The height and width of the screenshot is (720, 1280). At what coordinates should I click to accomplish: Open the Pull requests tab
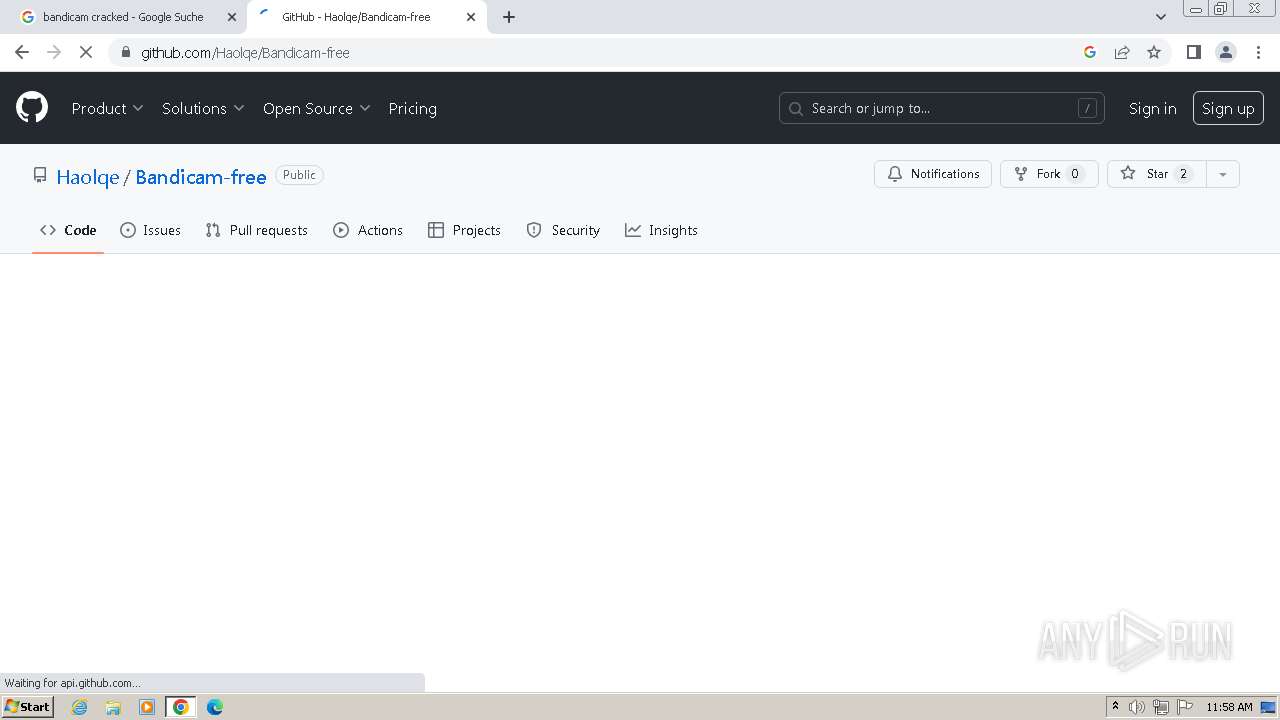tap(257, 230)
